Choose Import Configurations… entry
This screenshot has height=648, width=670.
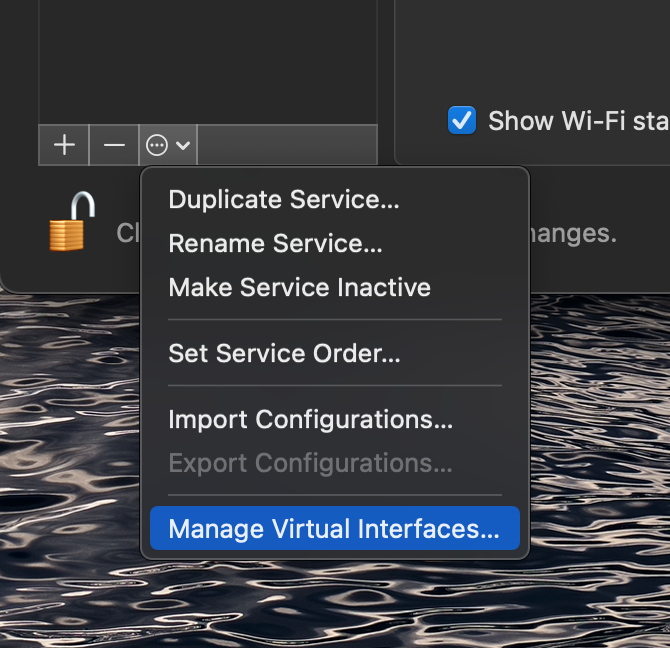(x=310, y=419)
